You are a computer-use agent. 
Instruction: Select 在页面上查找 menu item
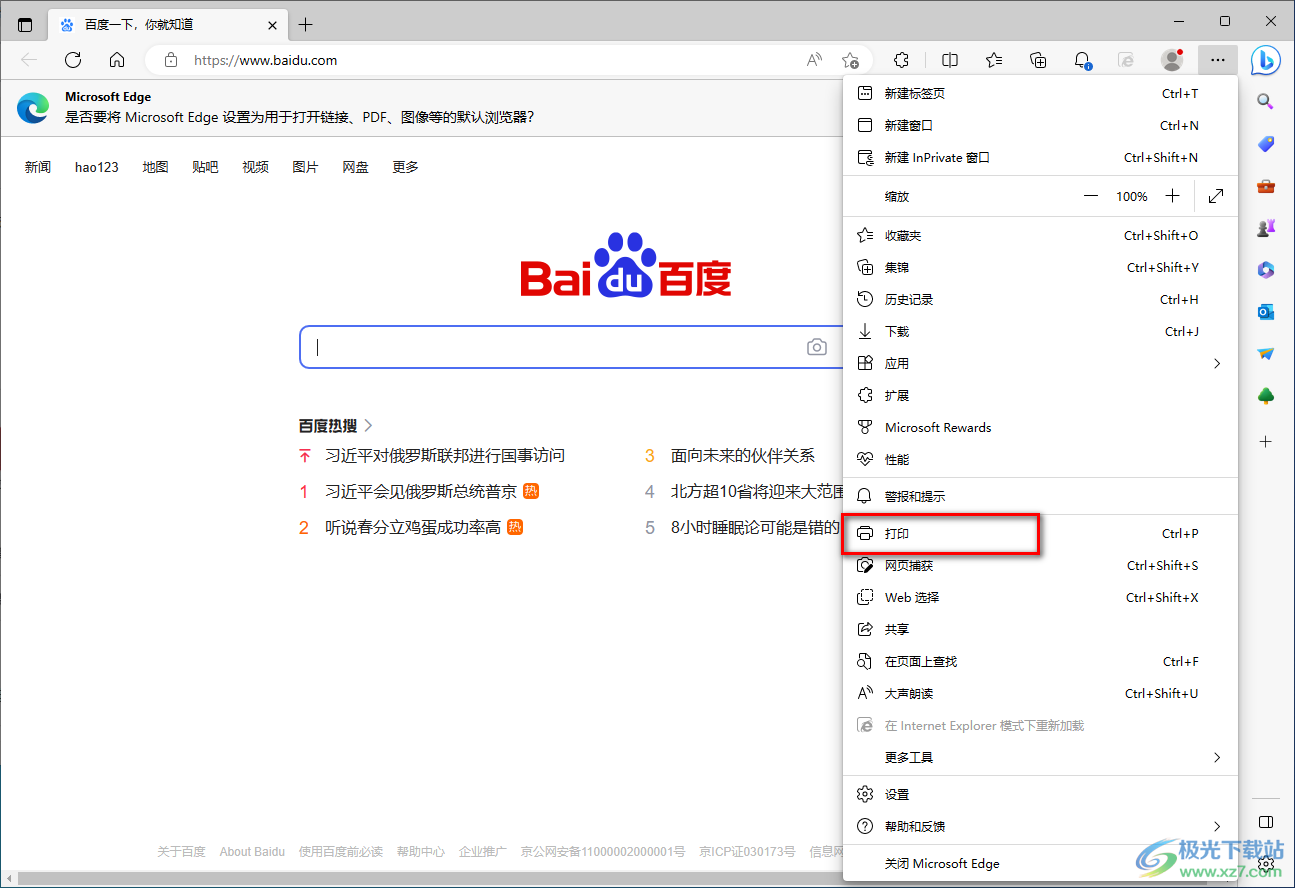coord(1040,661)
